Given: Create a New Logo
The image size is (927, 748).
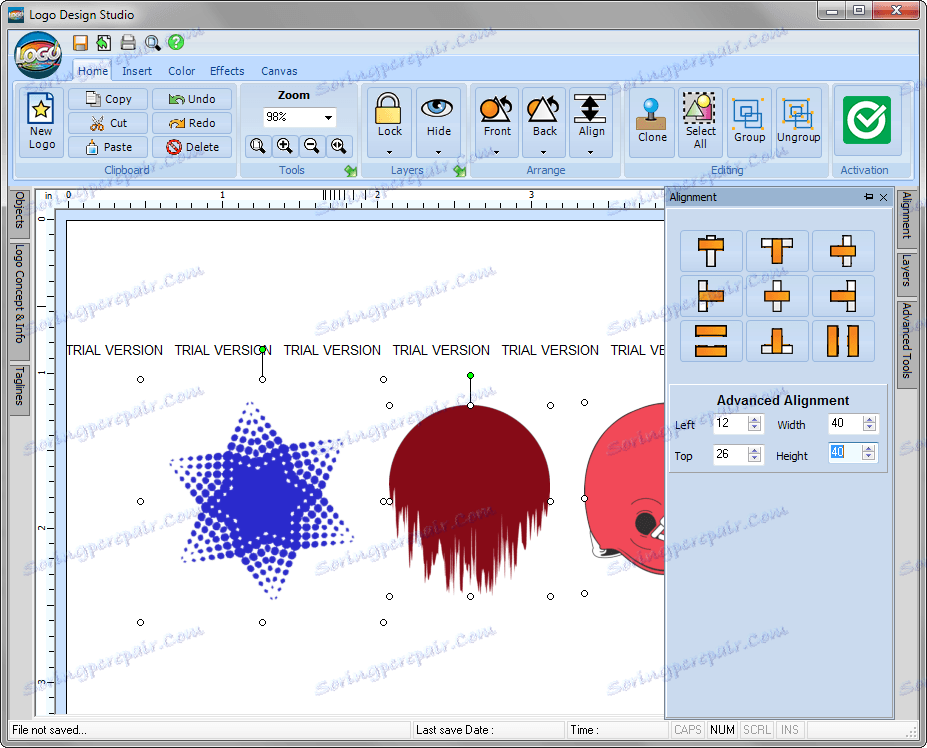Looking at the screenshot, I should tap(41, 122).
